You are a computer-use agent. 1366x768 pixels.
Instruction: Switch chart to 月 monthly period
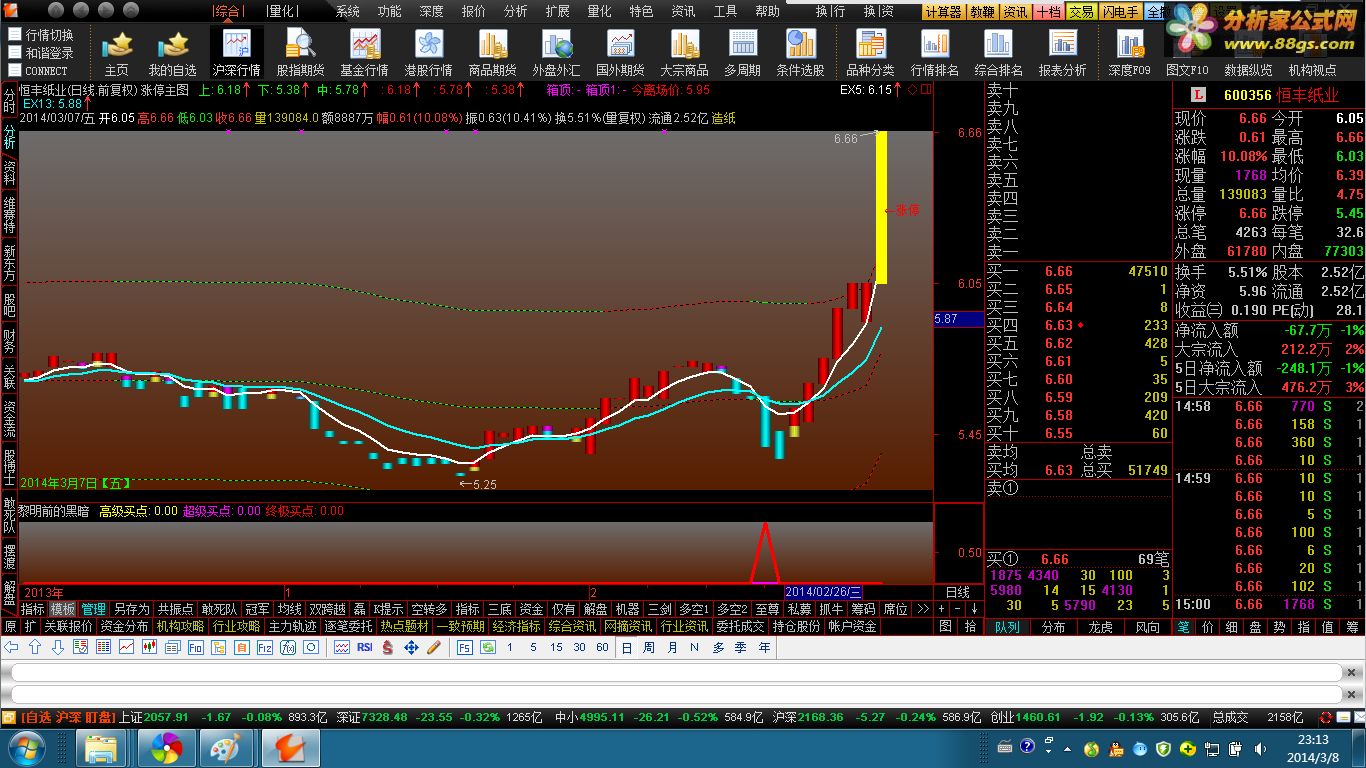(x=672, y=648)
